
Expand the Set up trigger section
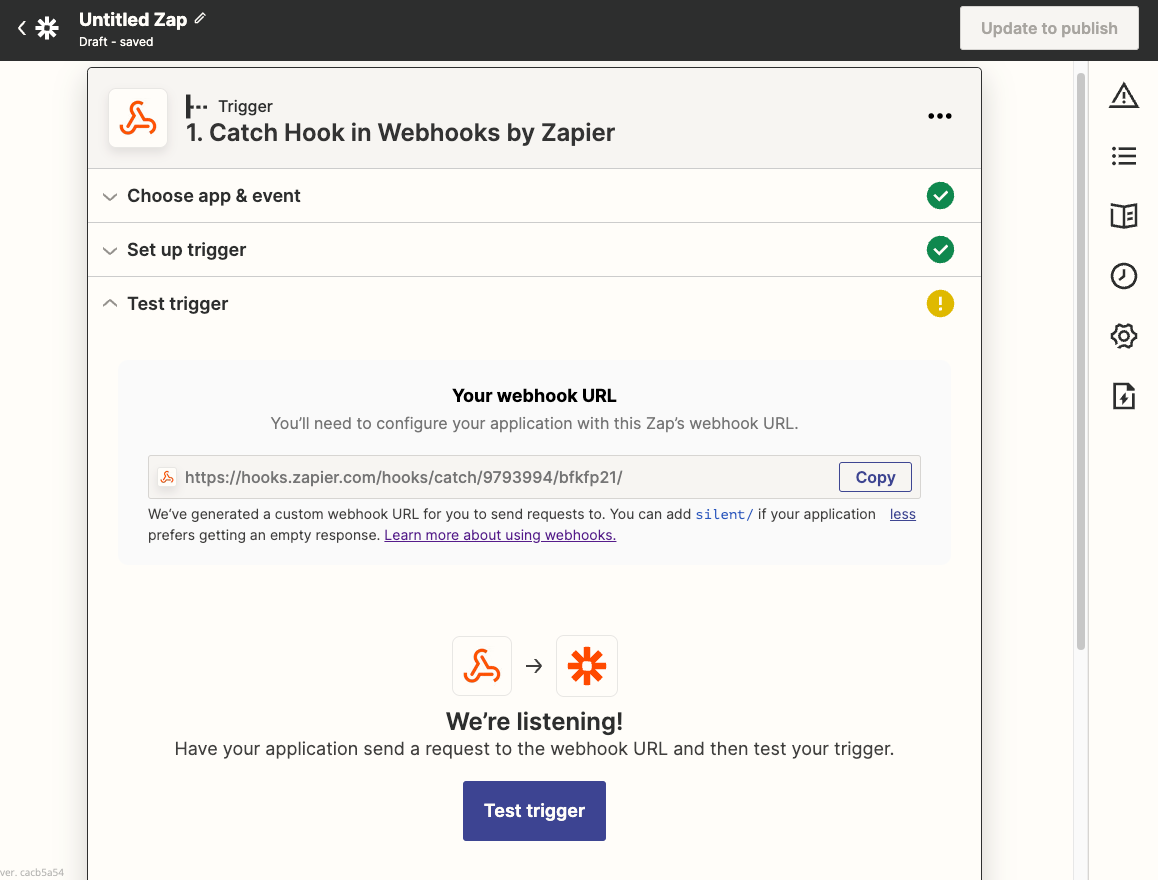[534, 250]
